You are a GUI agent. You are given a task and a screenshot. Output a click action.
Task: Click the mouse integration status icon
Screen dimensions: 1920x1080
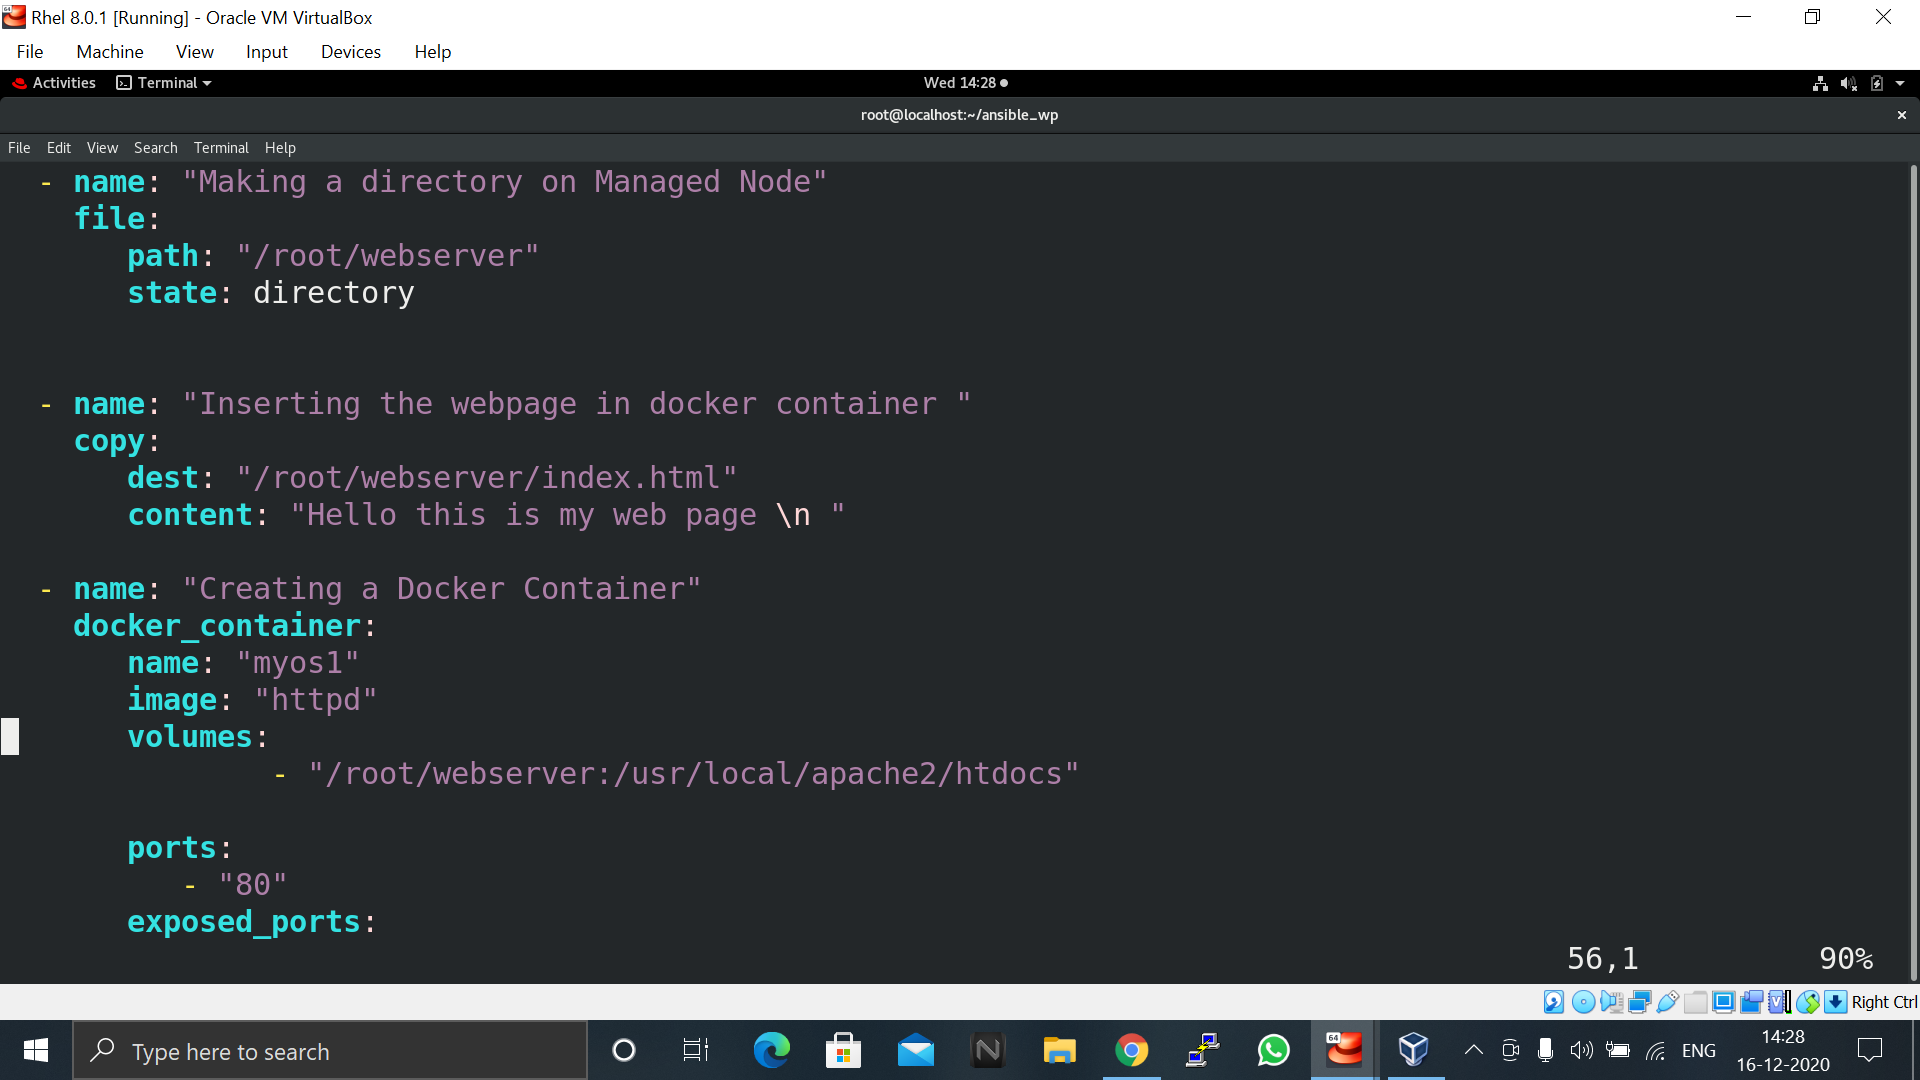point(1807,1002)
